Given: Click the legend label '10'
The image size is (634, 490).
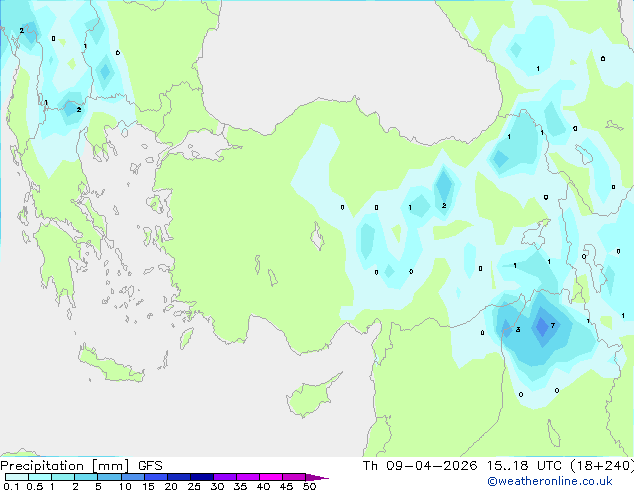Looking at the screenshot, I should point(125,486).
